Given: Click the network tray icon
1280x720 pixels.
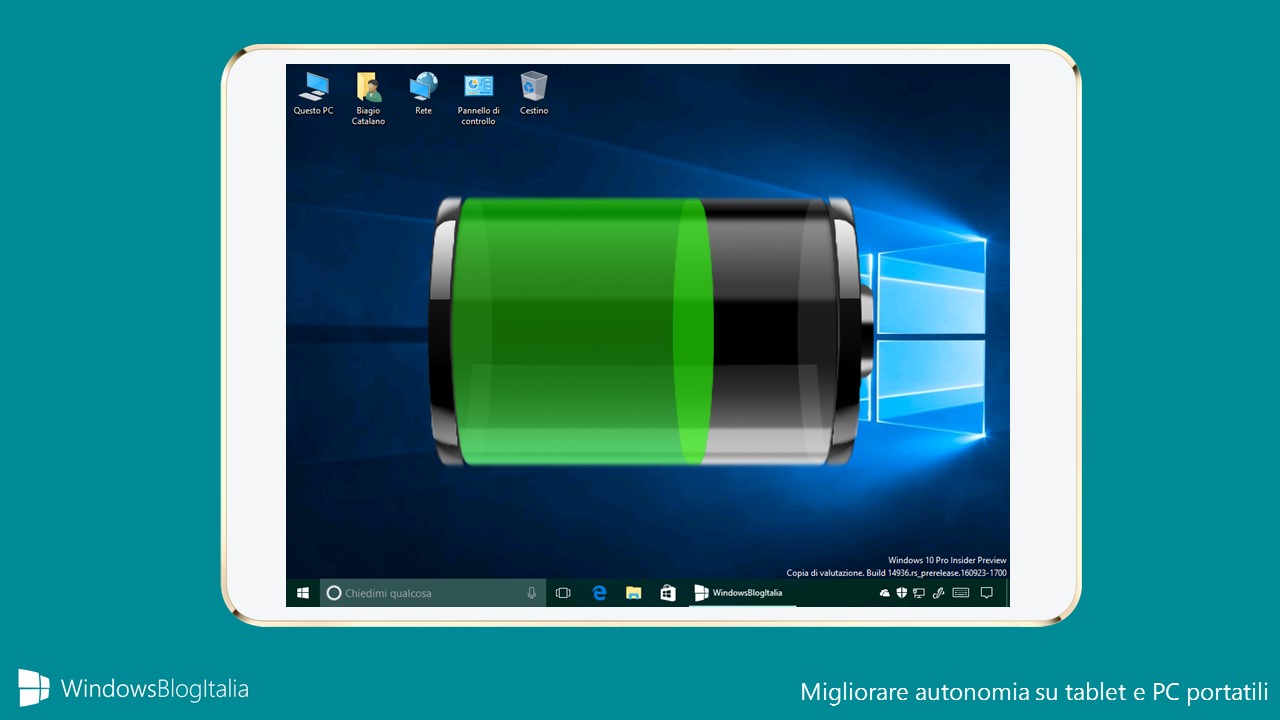Looking at the screenshot, I should coord(918,593).
